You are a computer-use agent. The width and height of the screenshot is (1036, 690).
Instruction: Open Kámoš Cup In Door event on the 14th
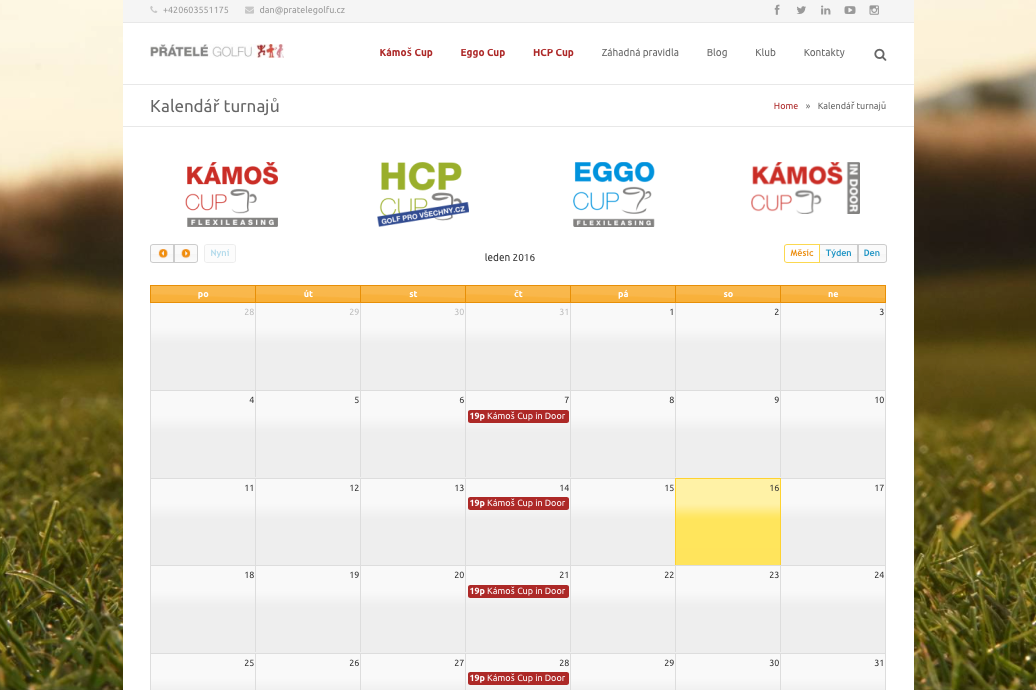click(518, 504)
